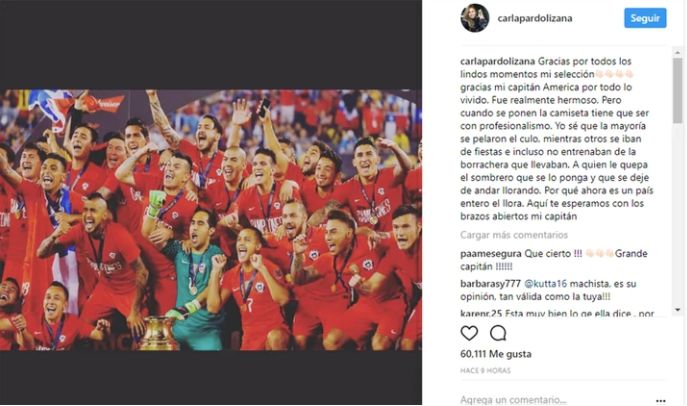This screenshot has height=406, width=687.
Task: Open carlapardolizana profile avatar picture
Action: [x=475, y=18]
